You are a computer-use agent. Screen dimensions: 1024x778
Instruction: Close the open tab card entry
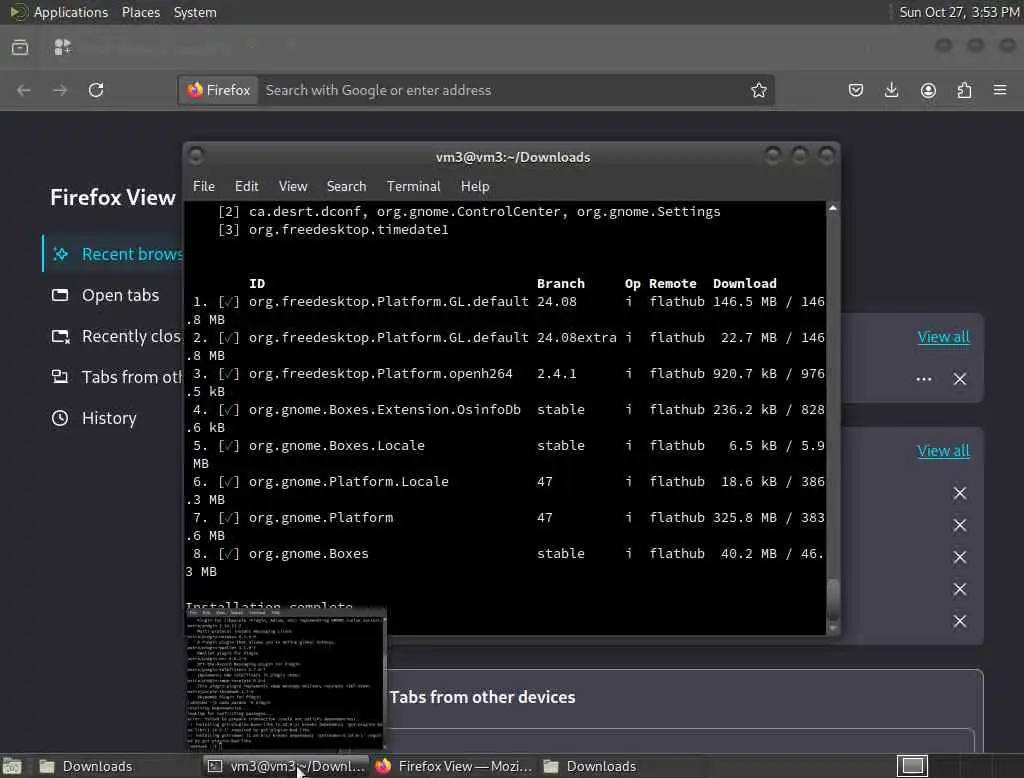[x=959, y=379]
